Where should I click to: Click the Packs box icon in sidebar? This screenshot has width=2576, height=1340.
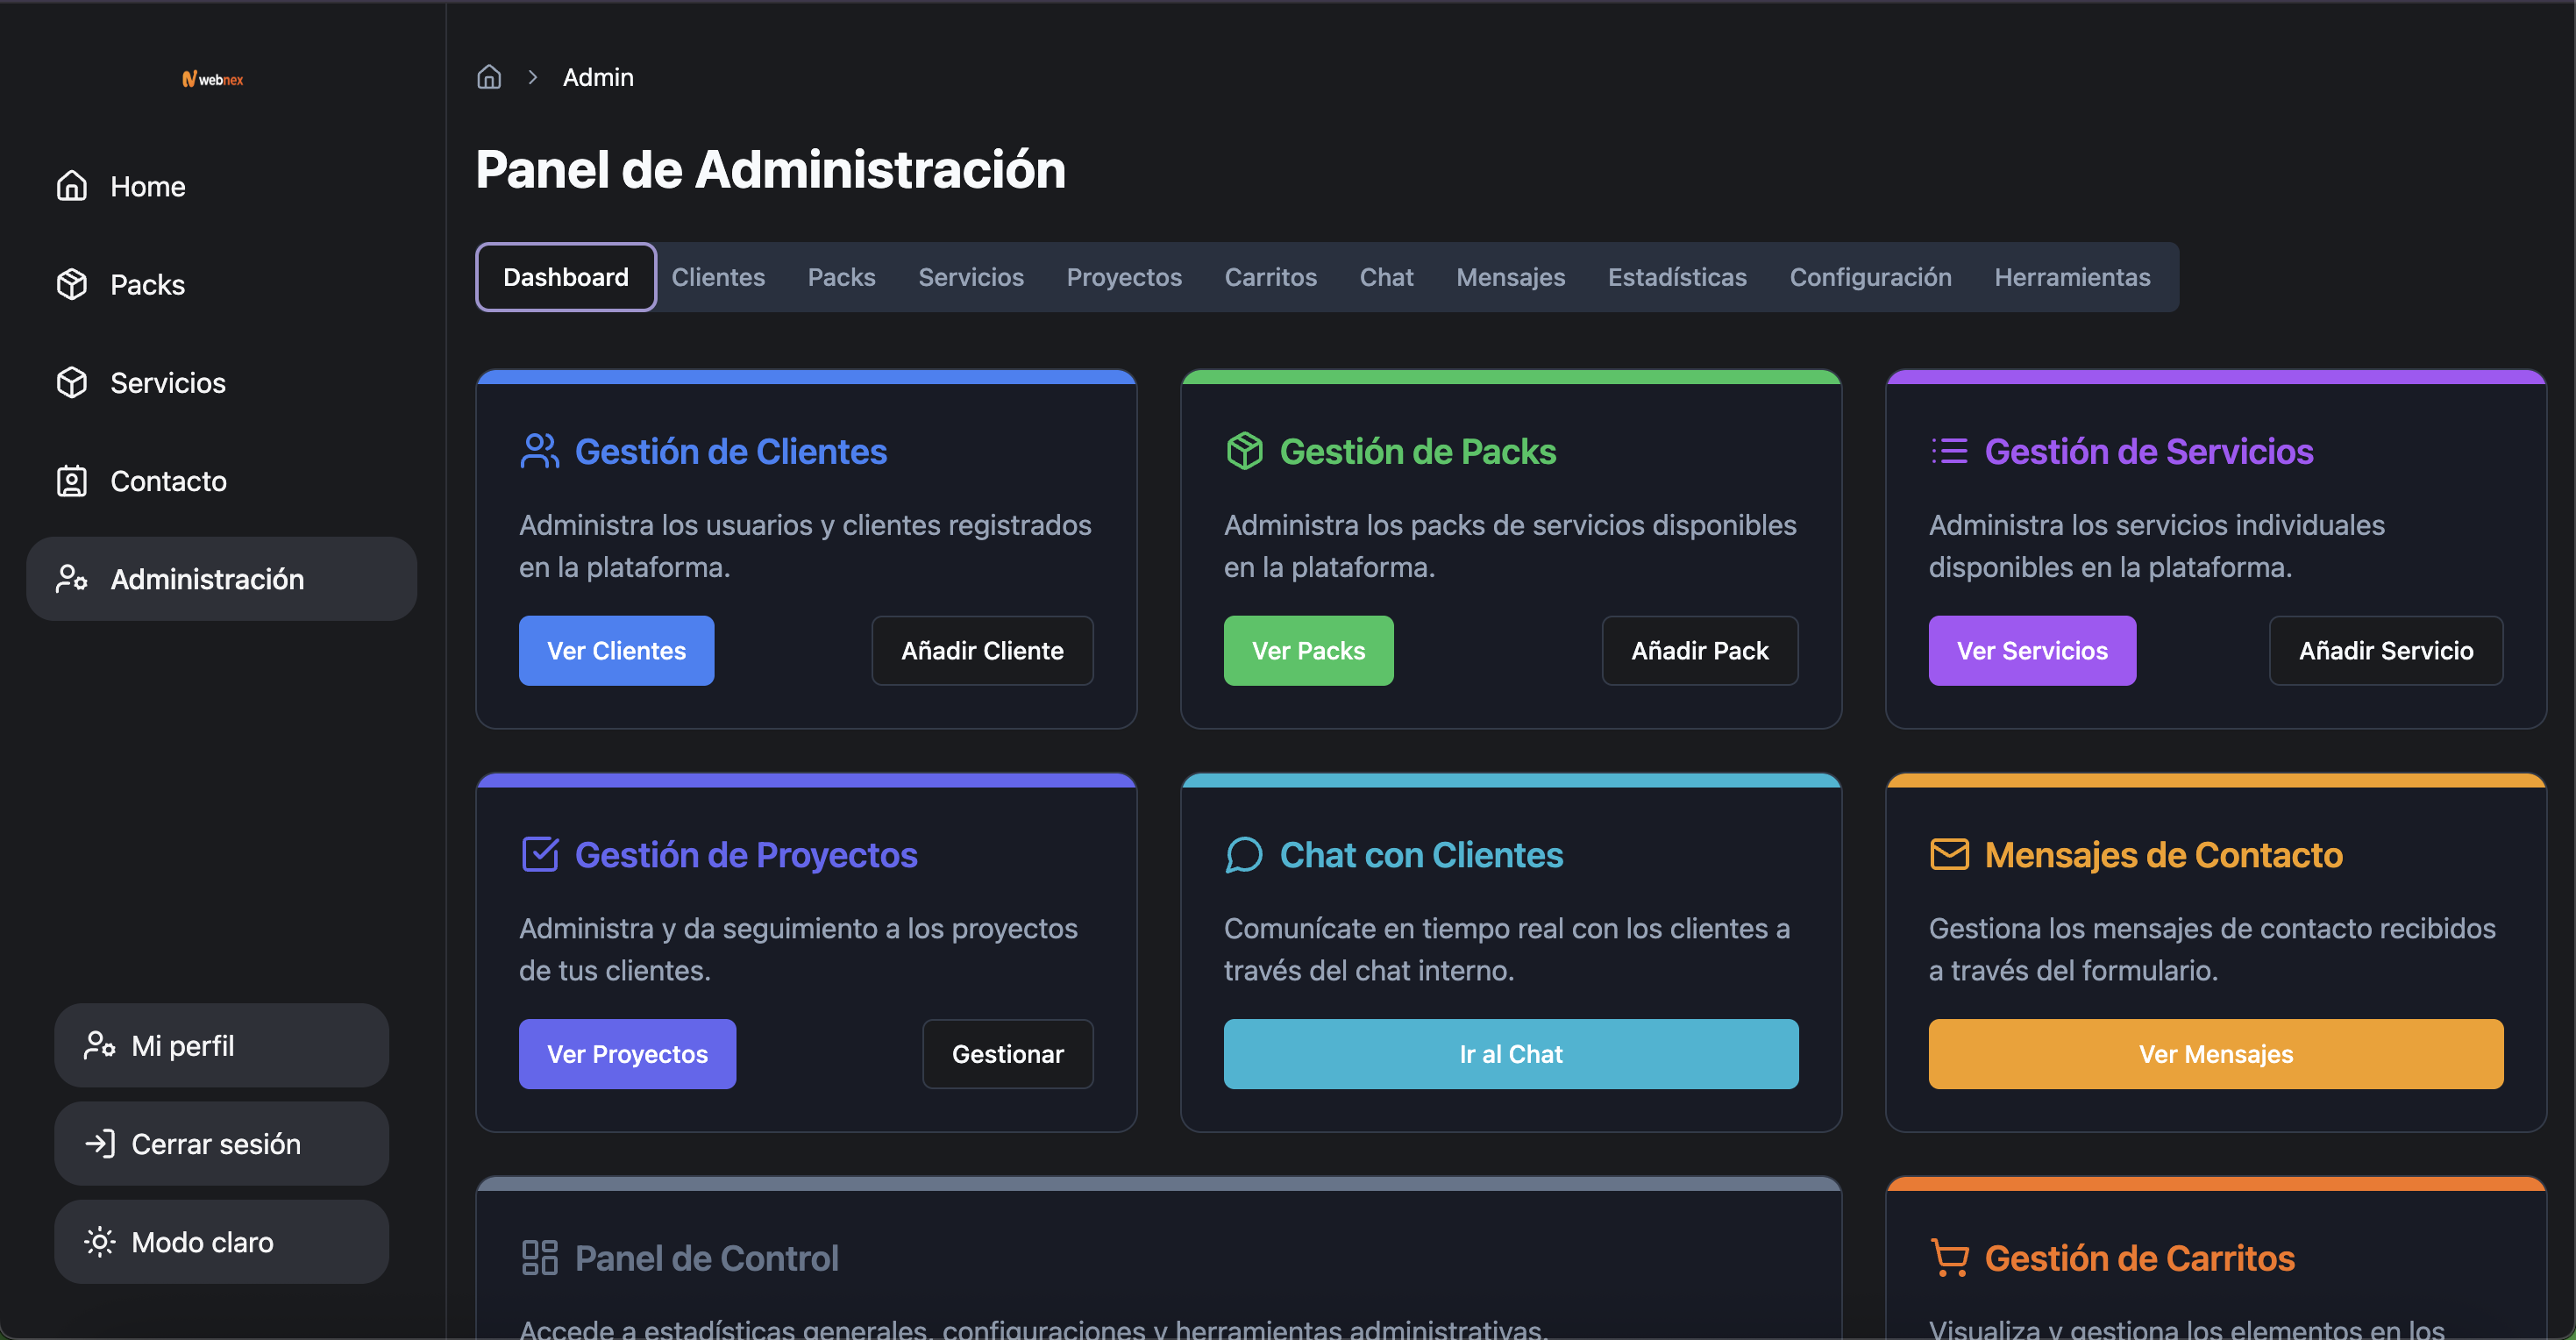(x=72, y=284)
